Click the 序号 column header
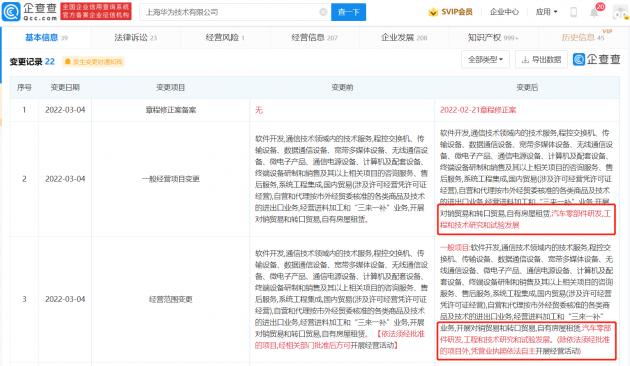This screenshot has width=630, height=366. pos(24,87)
